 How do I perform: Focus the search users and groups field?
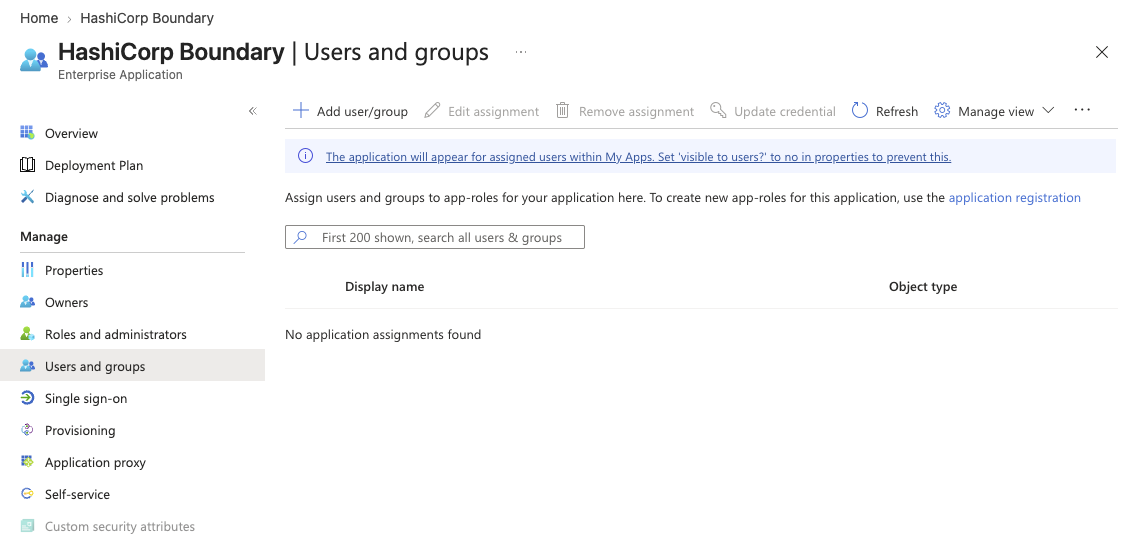click(435, 237)
